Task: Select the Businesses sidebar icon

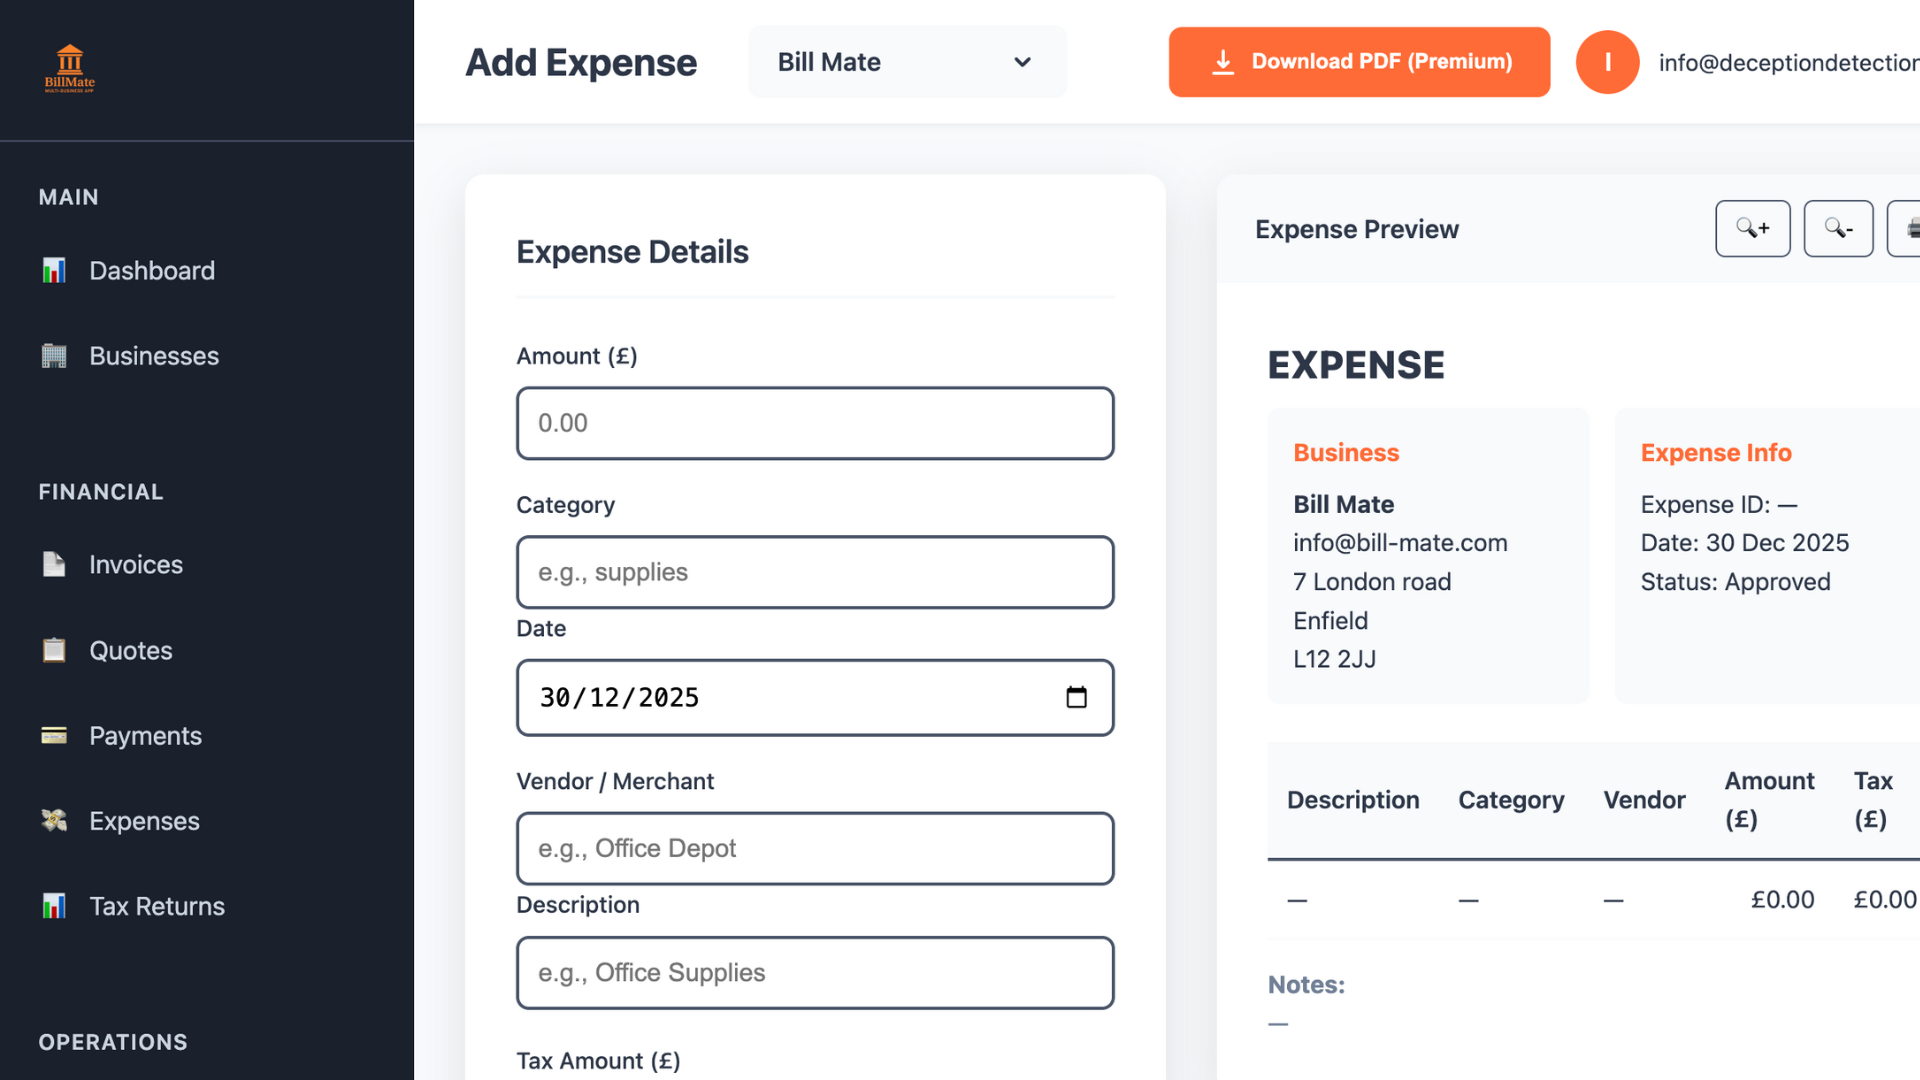Action: 54,355
